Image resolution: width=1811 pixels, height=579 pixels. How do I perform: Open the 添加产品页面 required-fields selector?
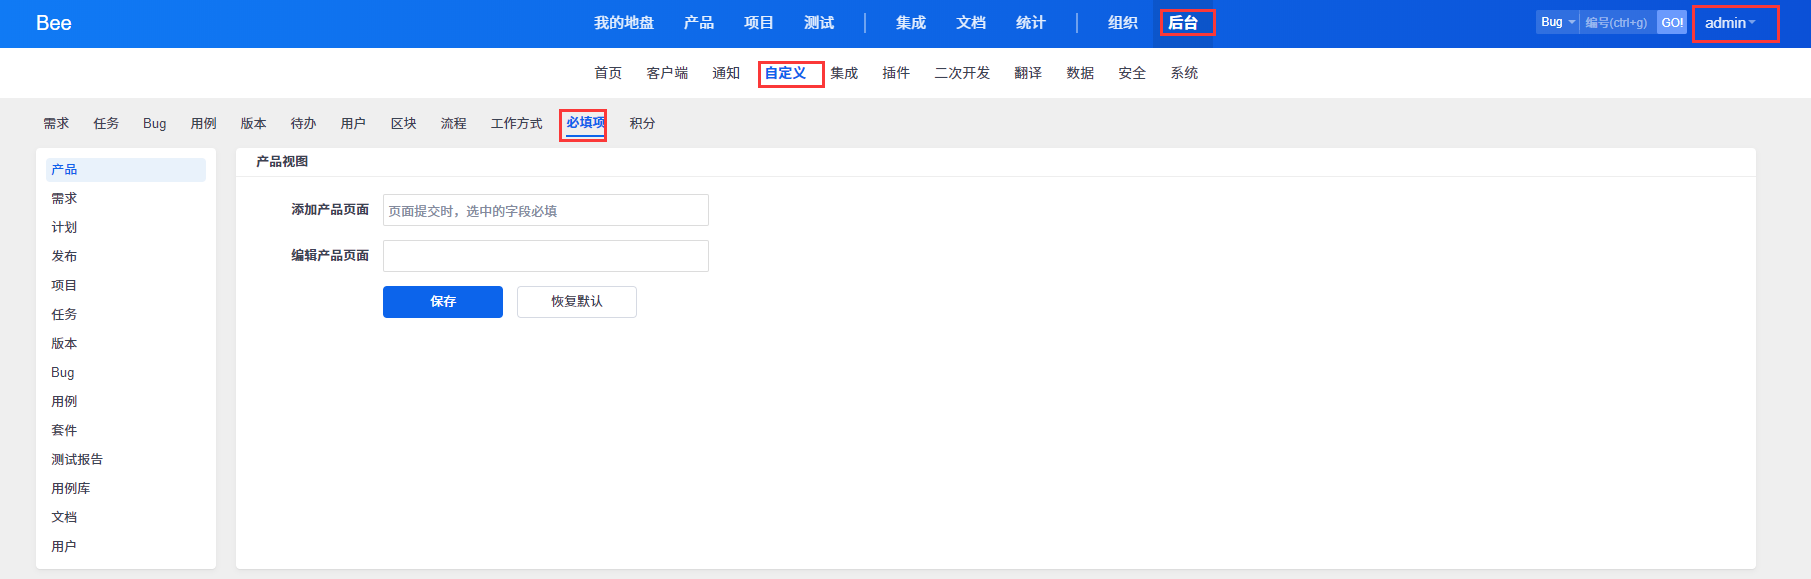tap(546, 210)
